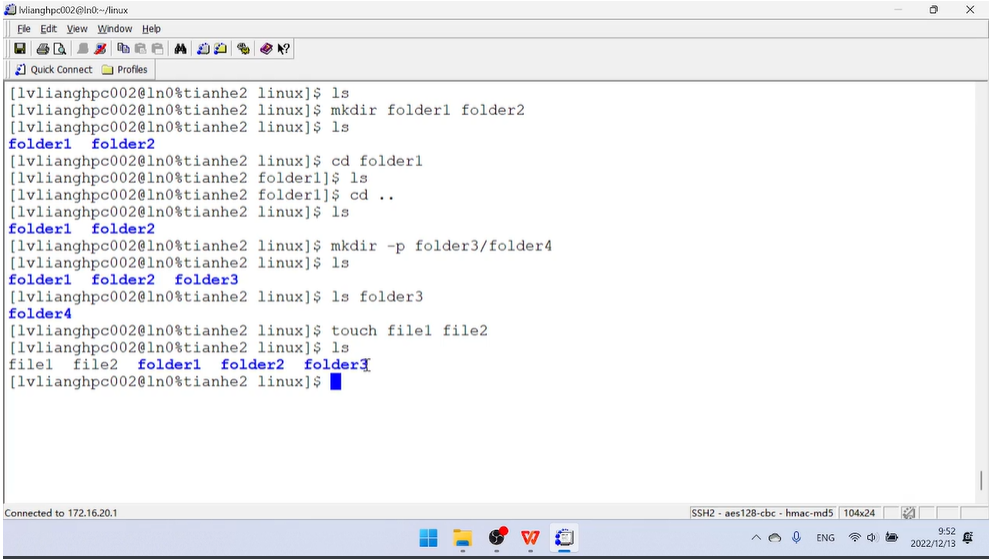The width and height of the screenshot is (992, 559).
Task: Open Print Preview from the toolbar
Action: [x=59, y=49]
